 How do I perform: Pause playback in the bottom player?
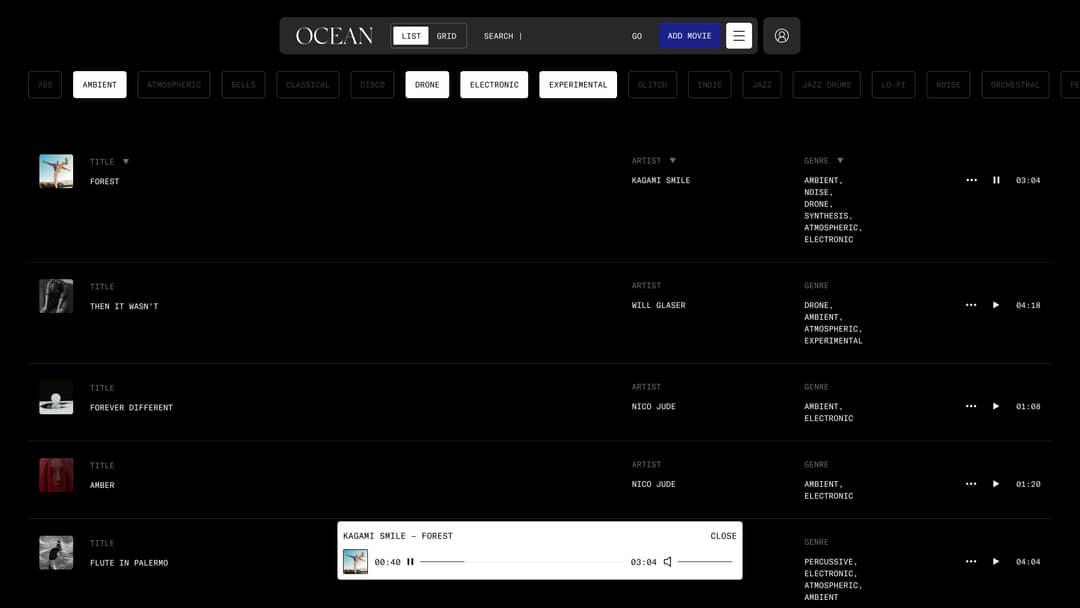[410, 562]
